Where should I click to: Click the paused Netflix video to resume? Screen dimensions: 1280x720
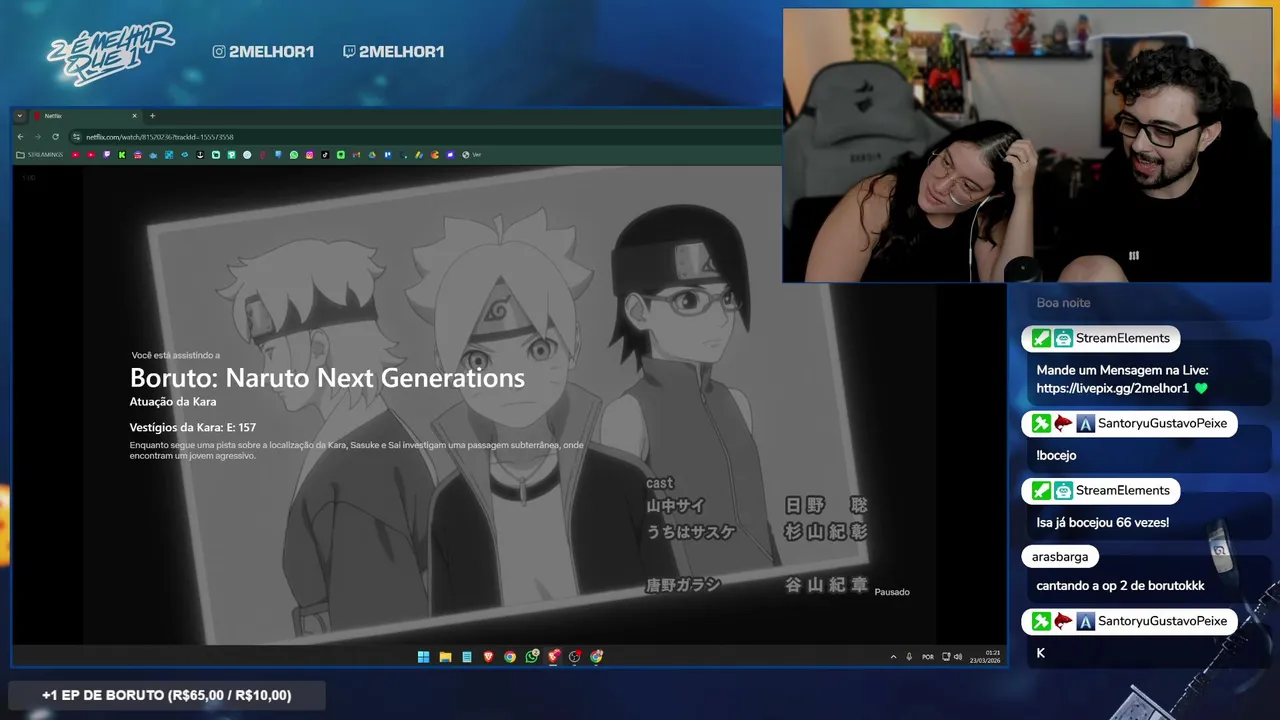click(x=510, y=405)
